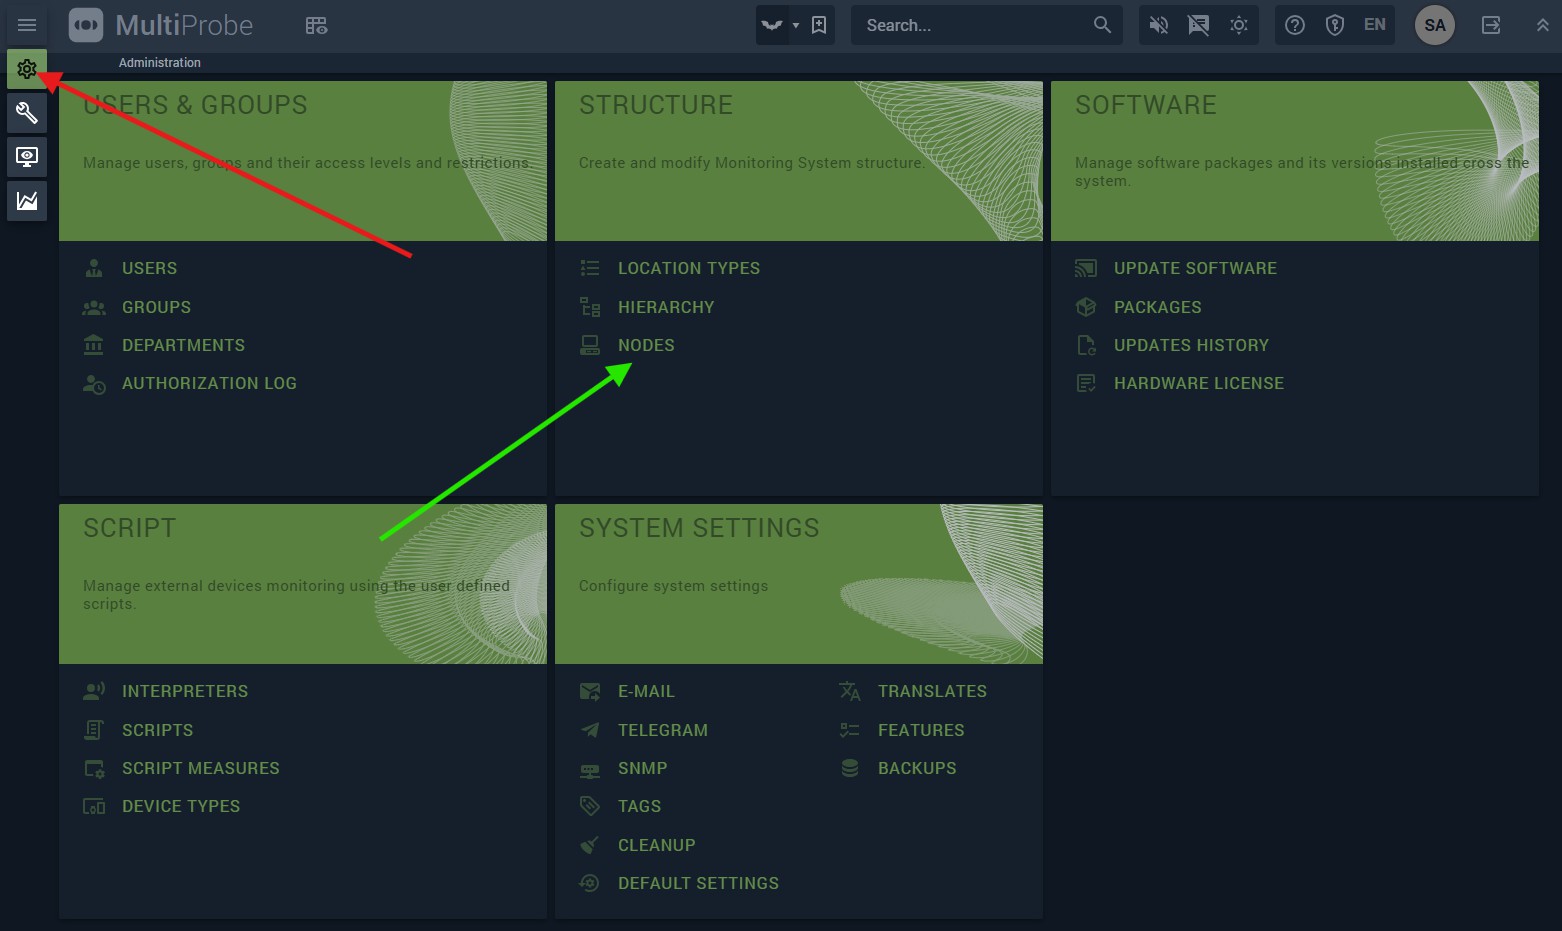The image size is (1562, 931).
Task: Toggle notification messages off icon
Action: (1198, 25)
